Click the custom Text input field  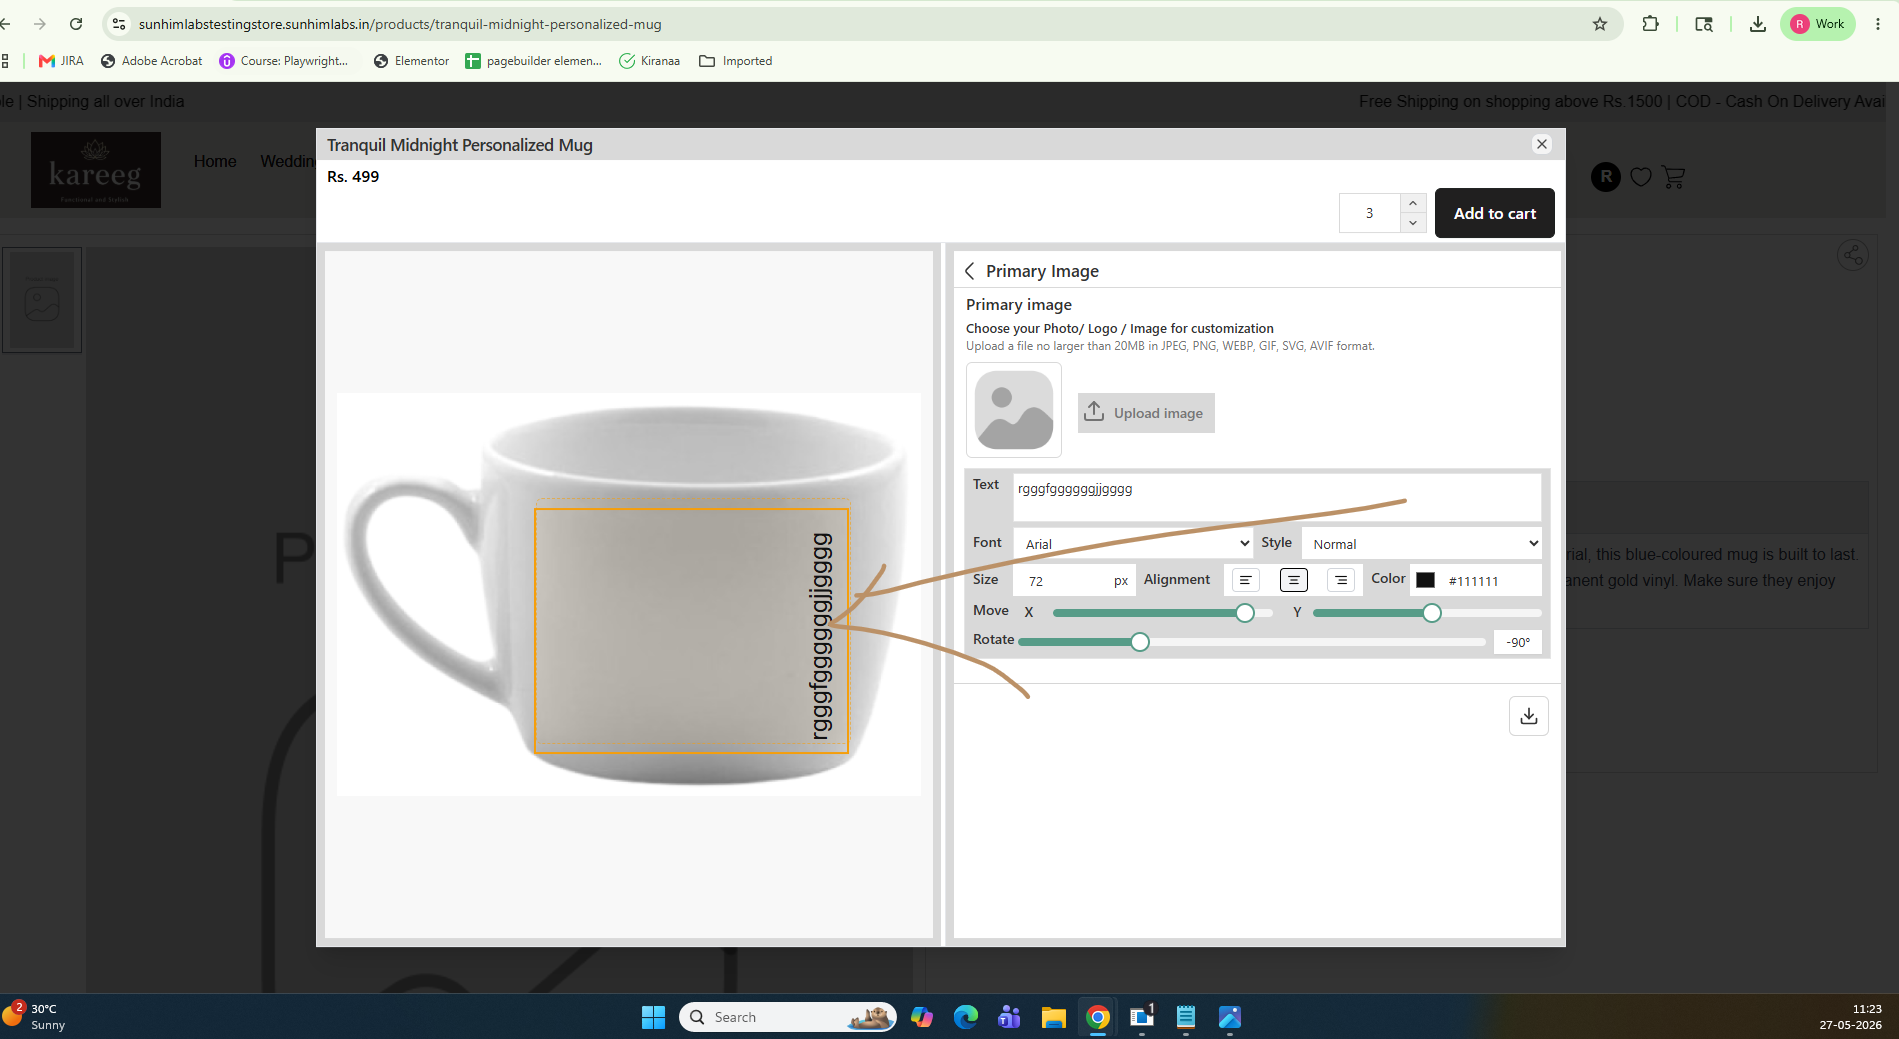1276,497
